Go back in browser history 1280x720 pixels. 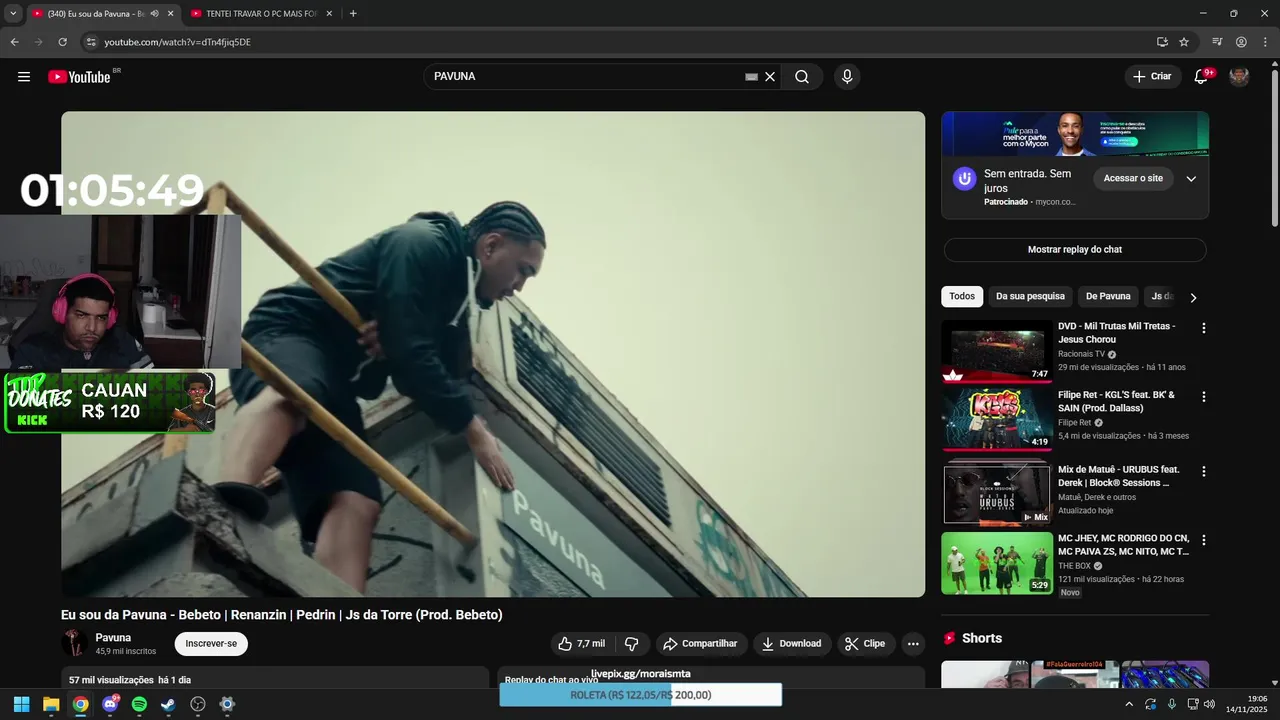[x=14, y=42]
